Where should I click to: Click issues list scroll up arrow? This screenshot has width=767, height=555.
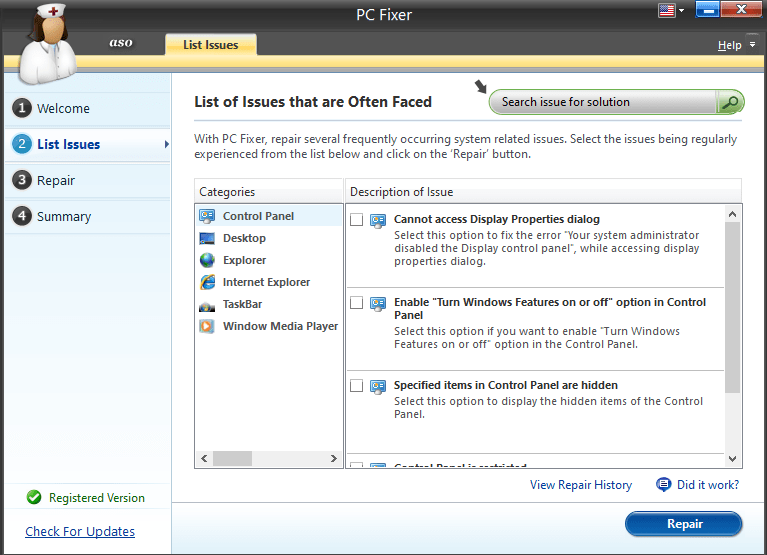(x=732, y=214)
